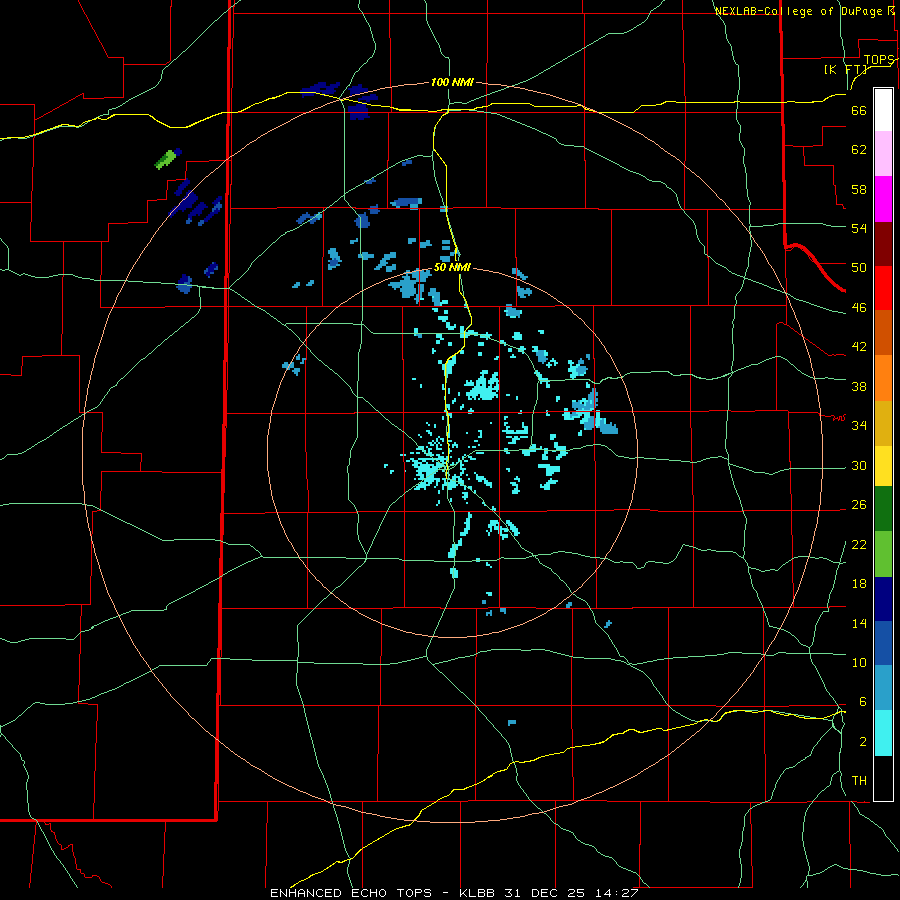900x900 pixels.
Task: Click the bright red legend swatch
Action: click(883, 288)
